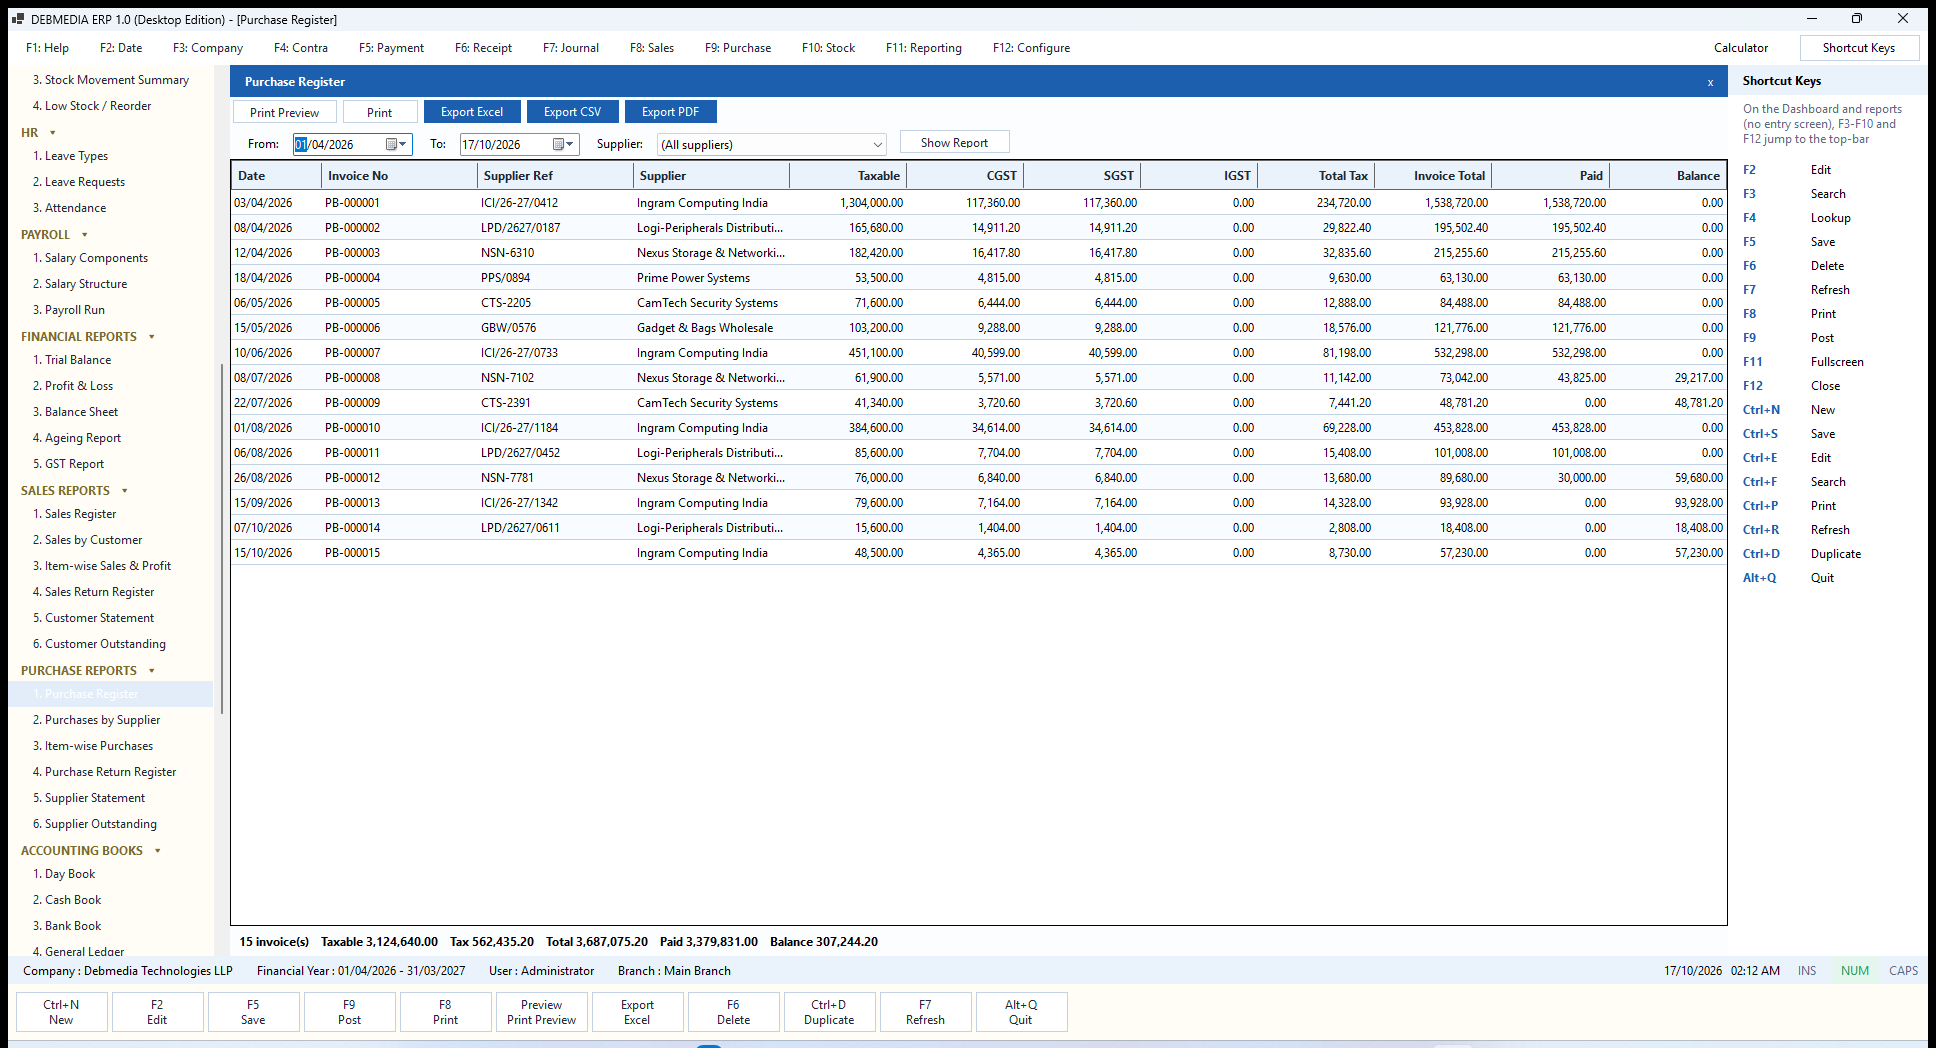
Task: Click the F7 Refresh bottom button
Action: [925, 1012]
